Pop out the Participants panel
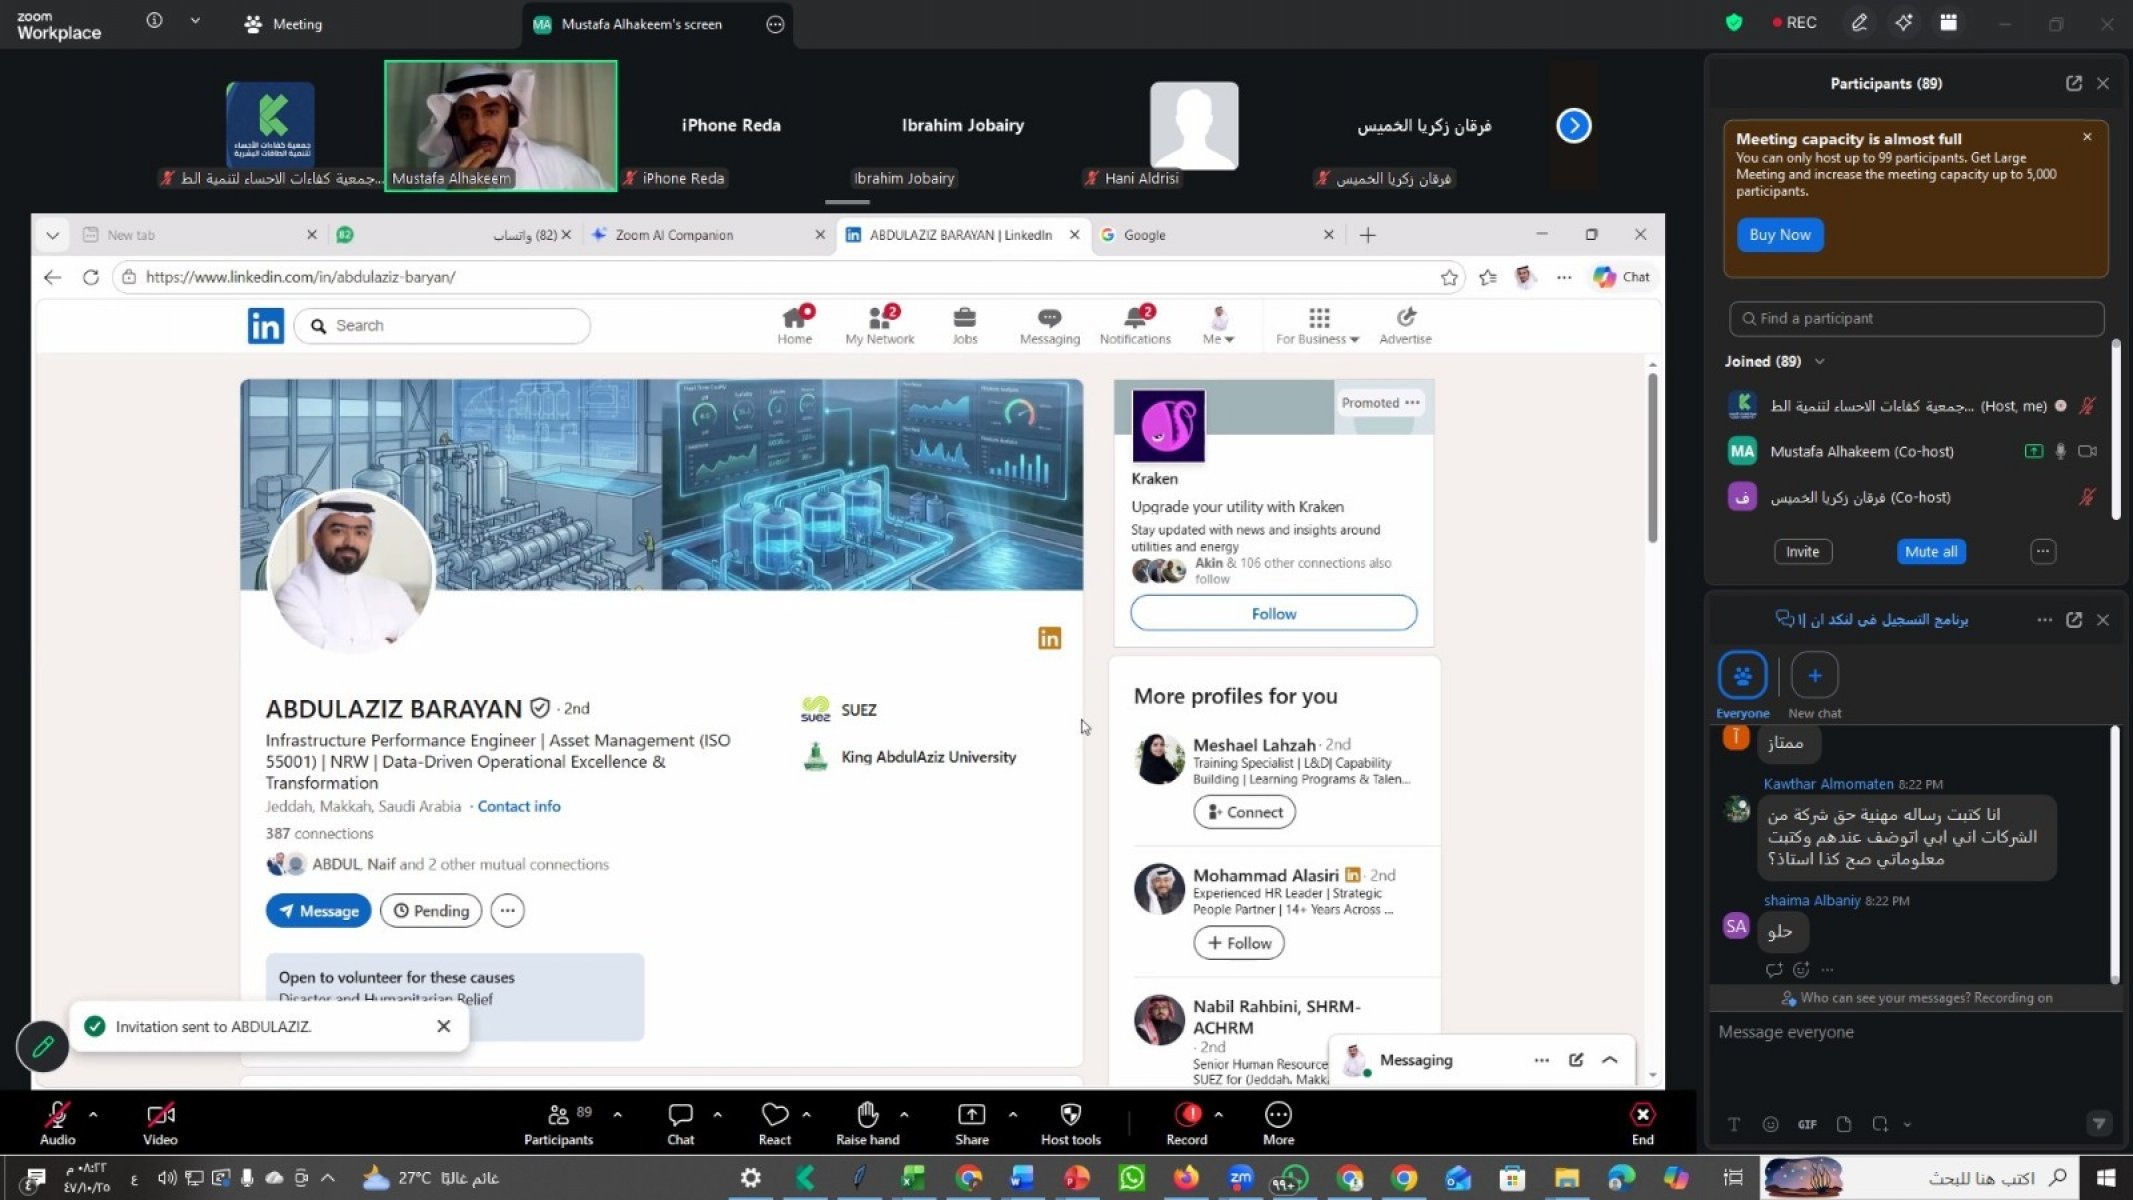This screenshot has height=1200, width=2133. coord(2073,84)
